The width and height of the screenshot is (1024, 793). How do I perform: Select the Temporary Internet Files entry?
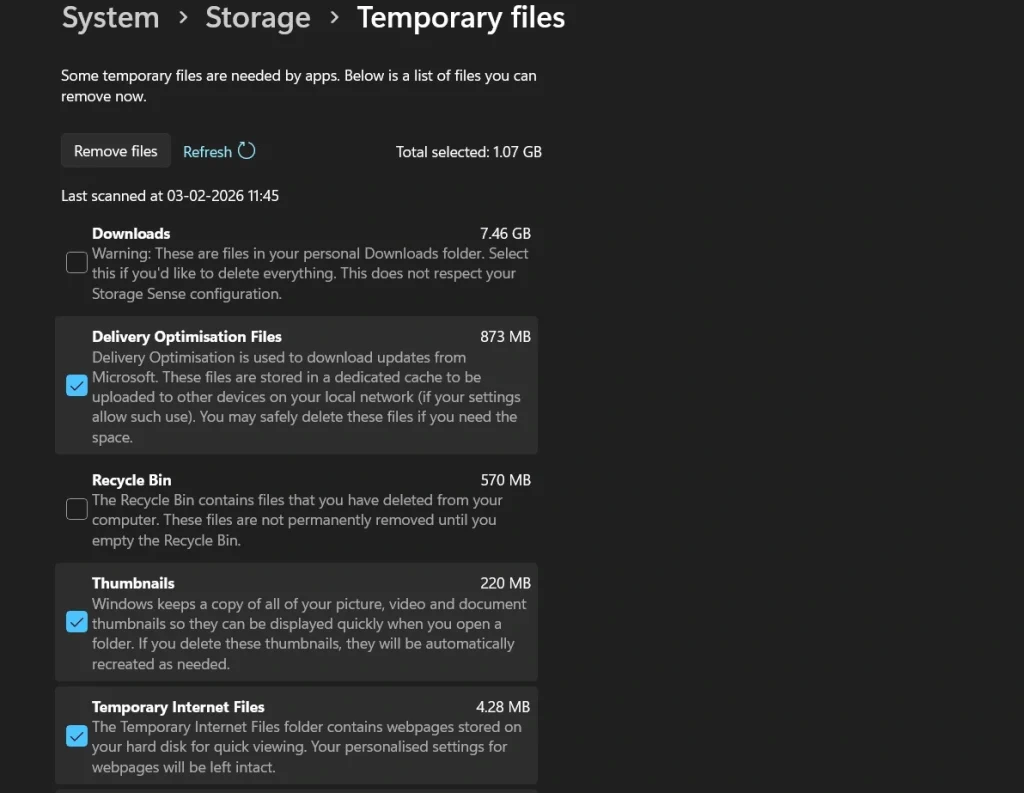178,706
